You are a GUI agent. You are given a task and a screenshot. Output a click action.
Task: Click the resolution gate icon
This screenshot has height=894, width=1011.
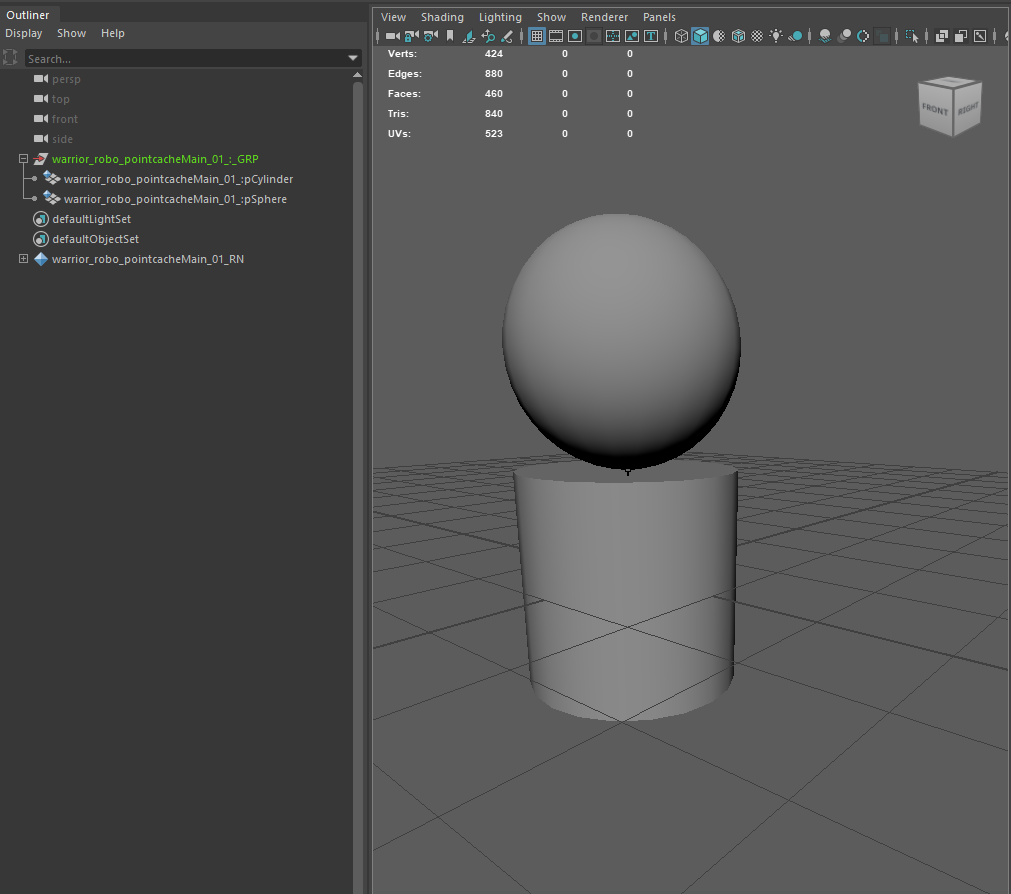tap(575, 36)
